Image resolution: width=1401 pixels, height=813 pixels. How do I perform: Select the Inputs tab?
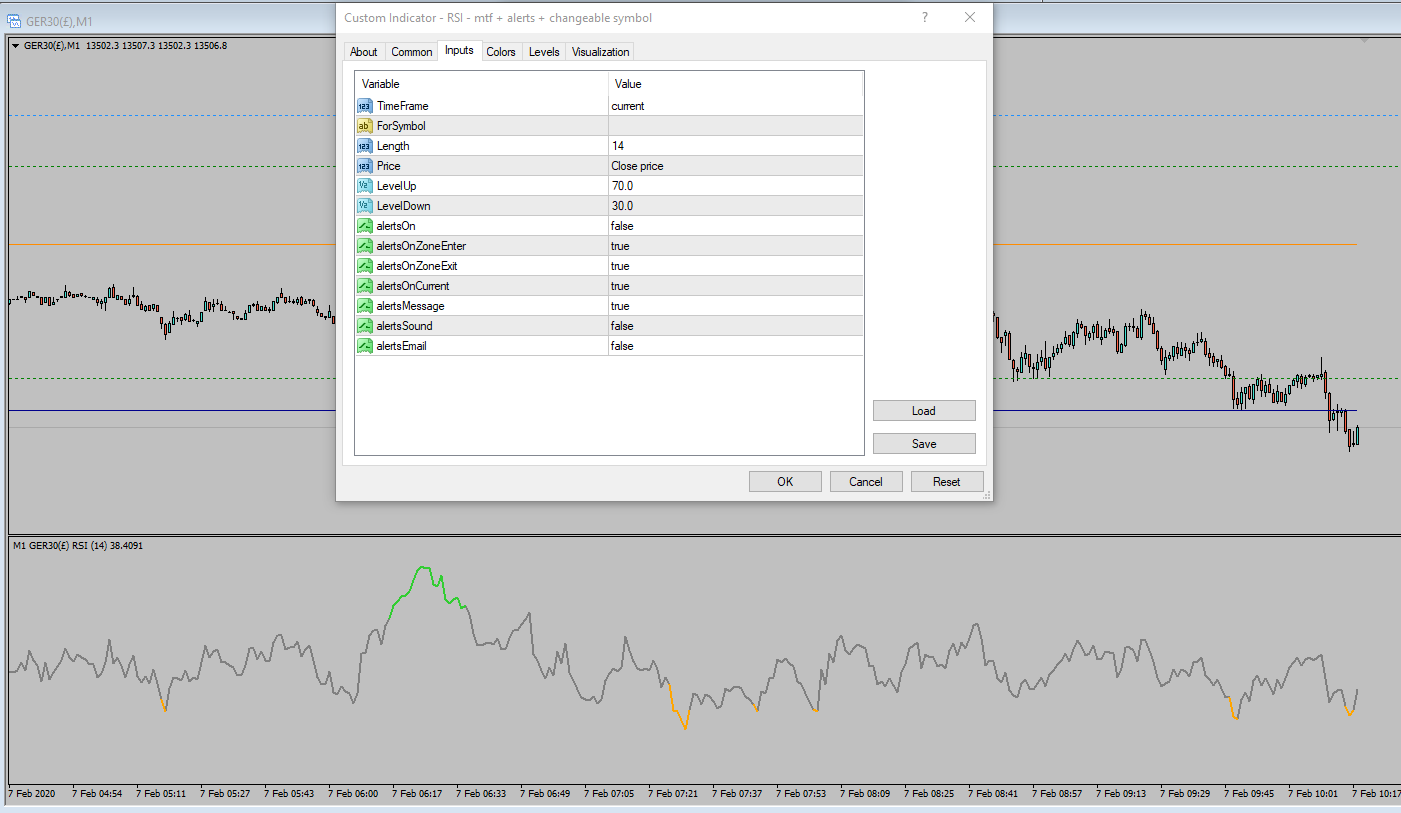[x=460, y=50]
